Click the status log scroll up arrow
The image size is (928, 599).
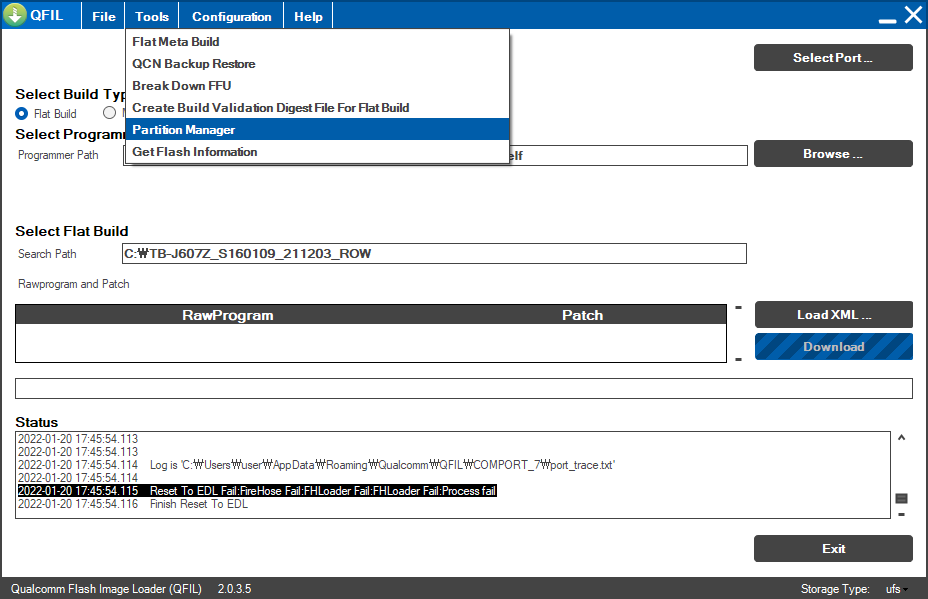pos(901,437)
